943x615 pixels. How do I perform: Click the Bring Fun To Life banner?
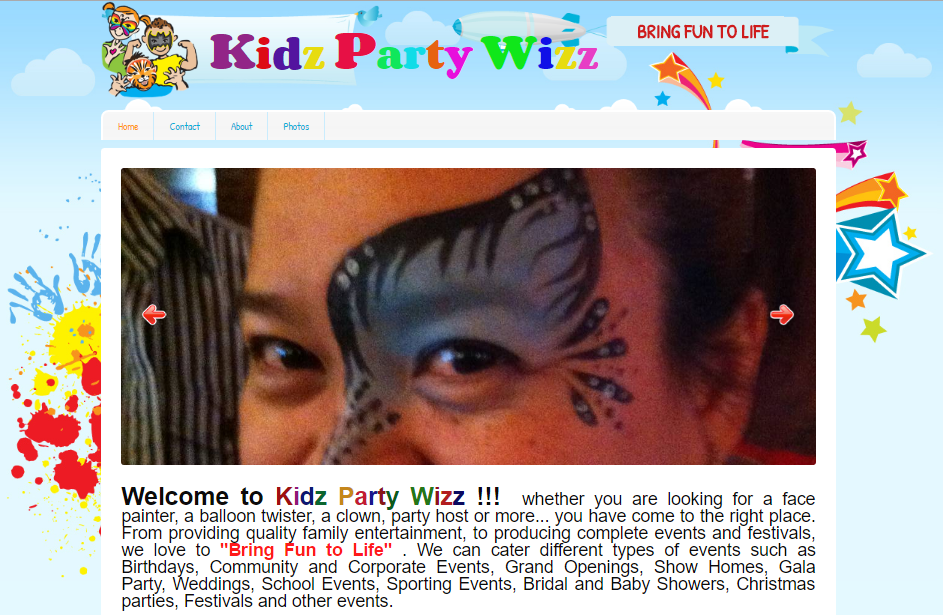click(x=702, y=32)
